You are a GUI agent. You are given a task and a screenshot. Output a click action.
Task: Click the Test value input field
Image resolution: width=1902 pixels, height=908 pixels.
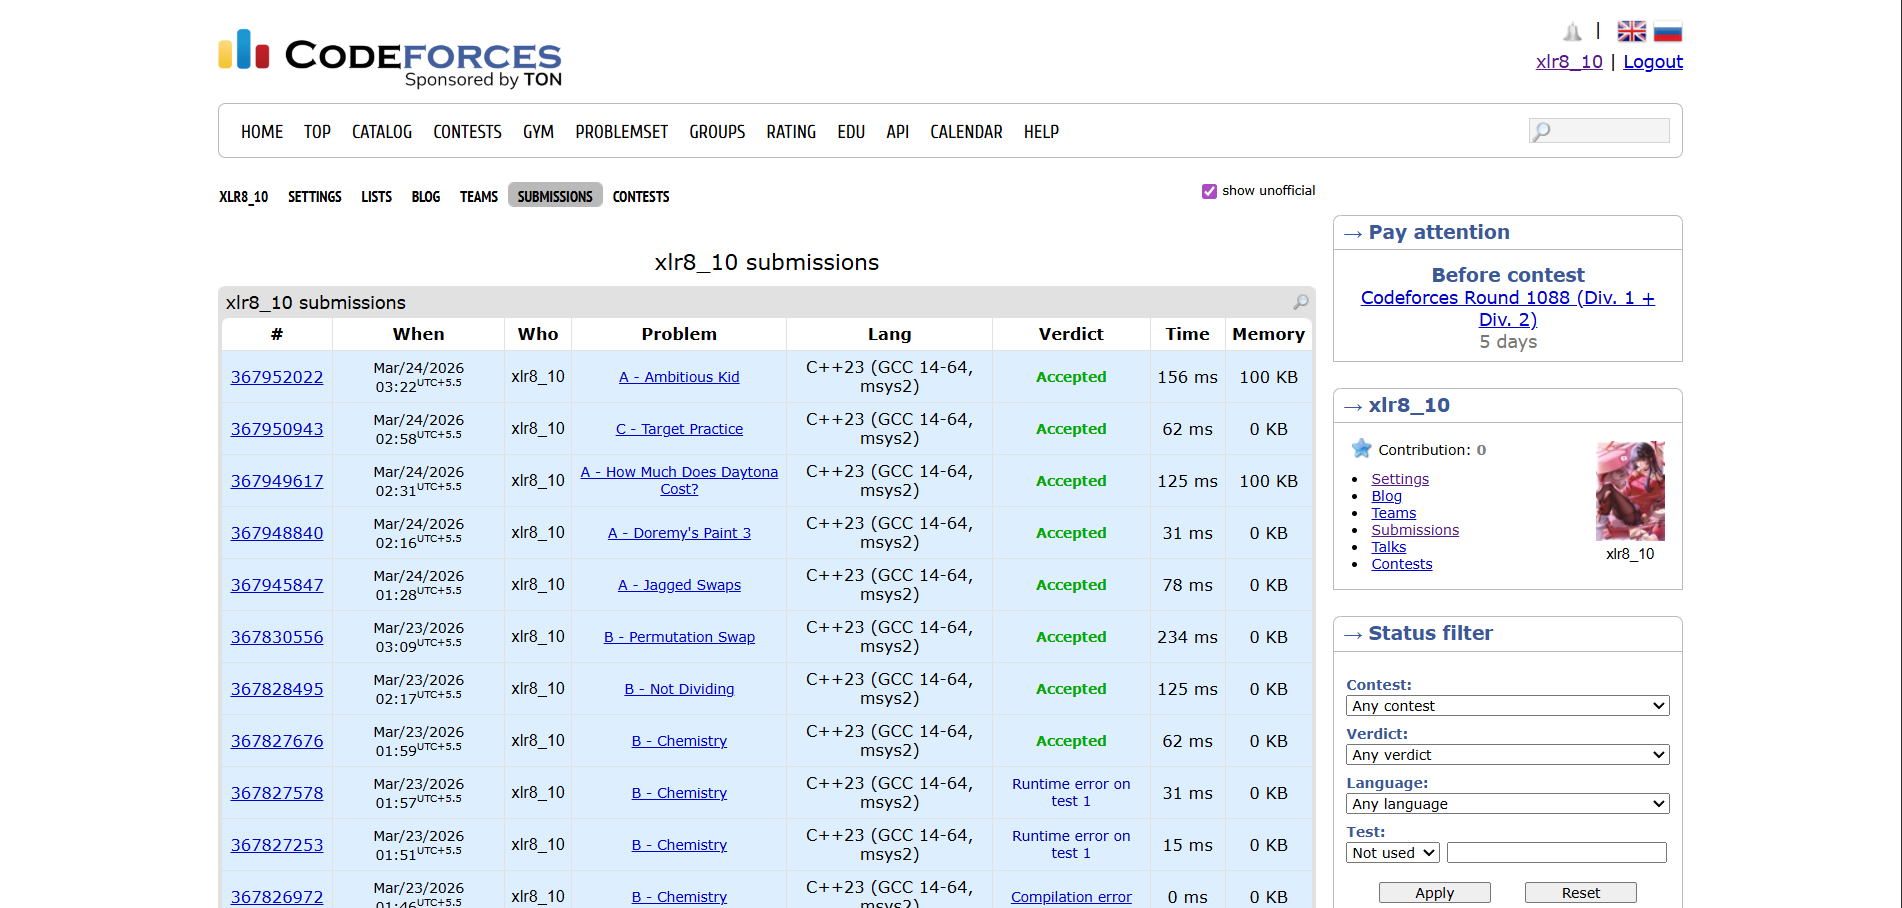(1556, 853)
